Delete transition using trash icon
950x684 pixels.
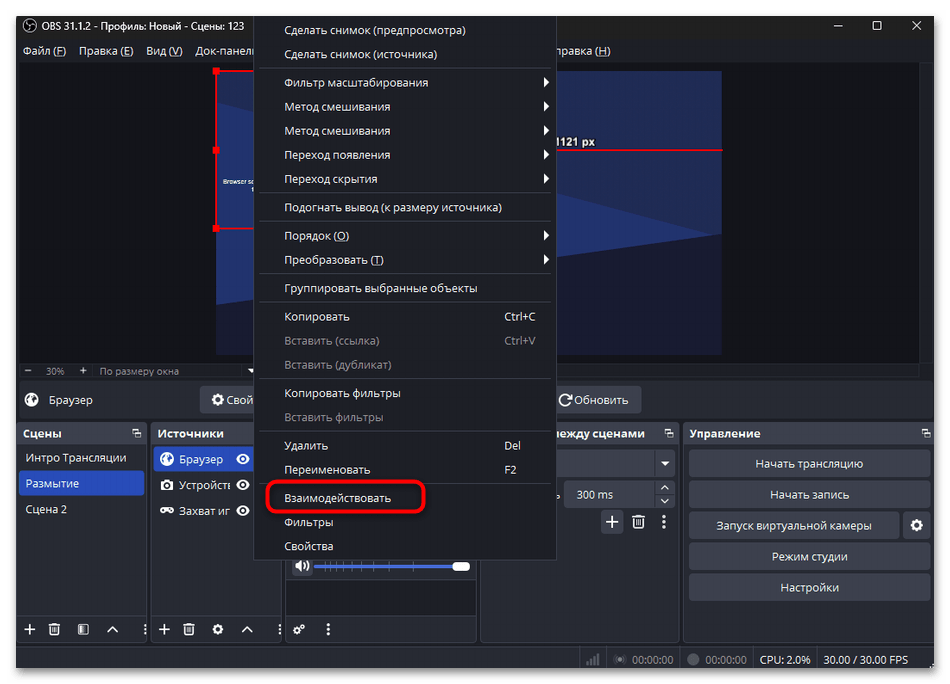pos(638,521)
